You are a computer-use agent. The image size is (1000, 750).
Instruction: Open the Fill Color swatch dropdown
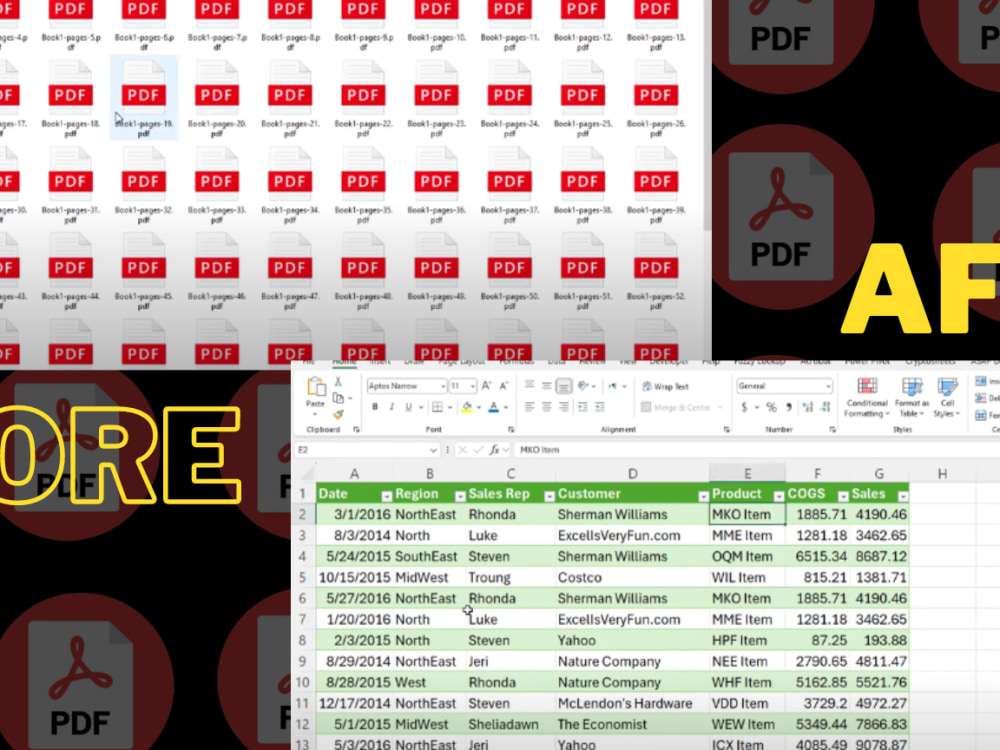pos(477,406)
